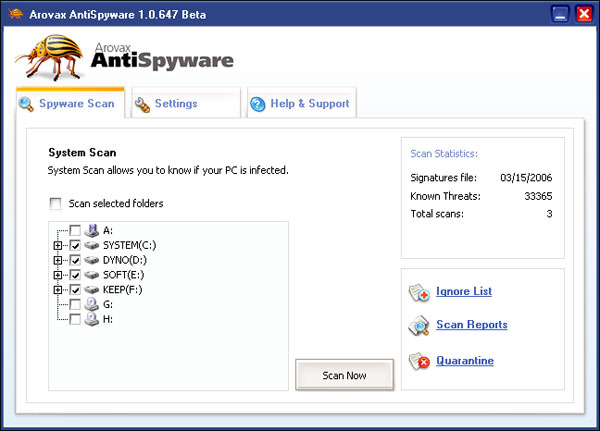Open the Scan Reports link

coord(472,325)
